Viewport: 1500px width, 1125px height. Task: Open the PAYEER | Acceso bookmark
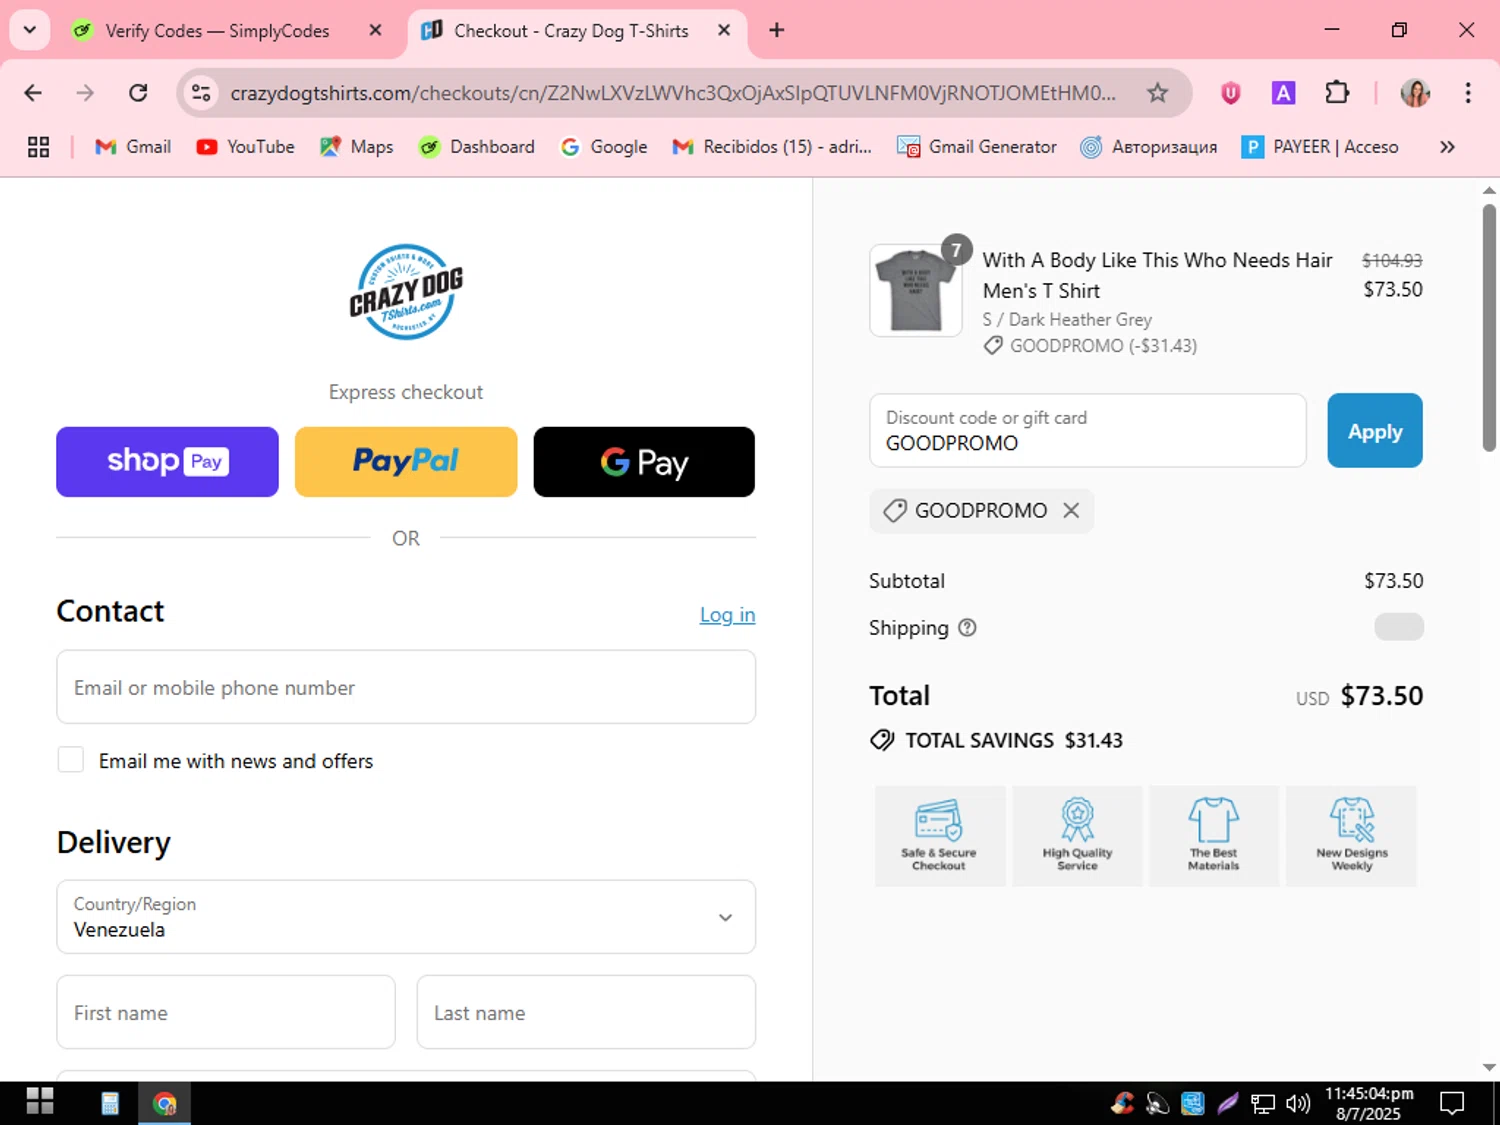(x=1320, y=147)
